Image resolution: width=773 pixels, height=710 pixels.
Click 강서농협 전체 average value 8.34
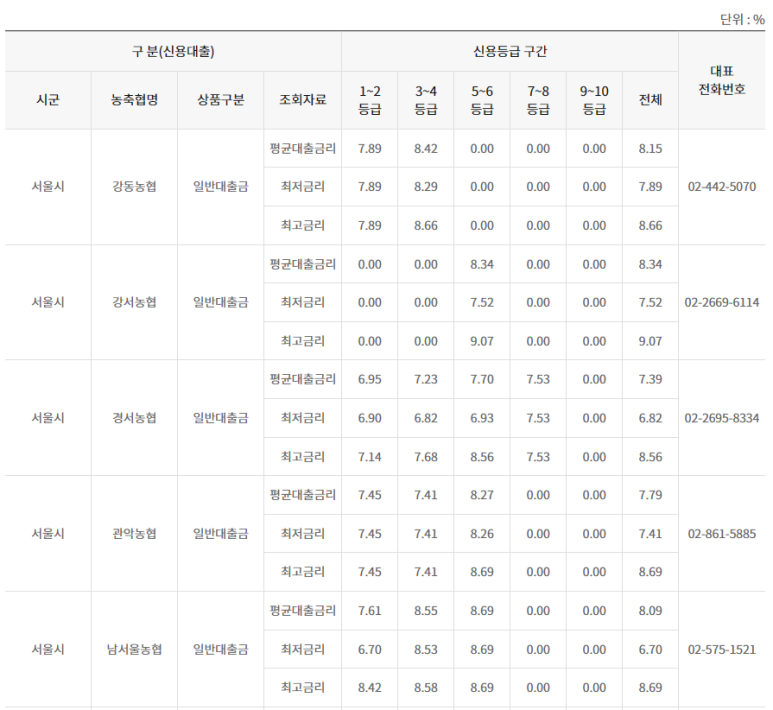[651, 264]
